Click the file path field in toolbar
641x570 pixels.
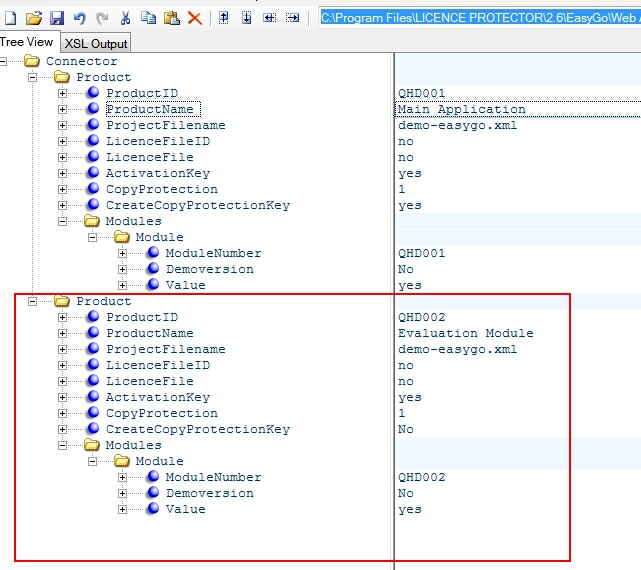480,17
